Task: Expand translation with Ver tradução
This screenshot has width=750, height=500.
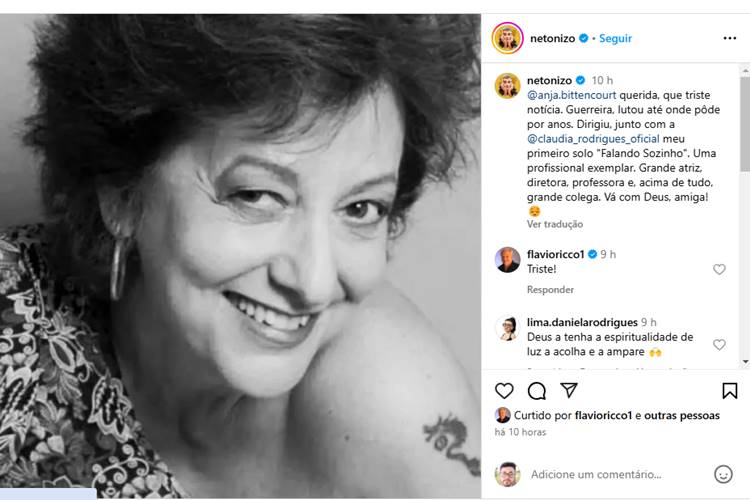Action: 555,224
